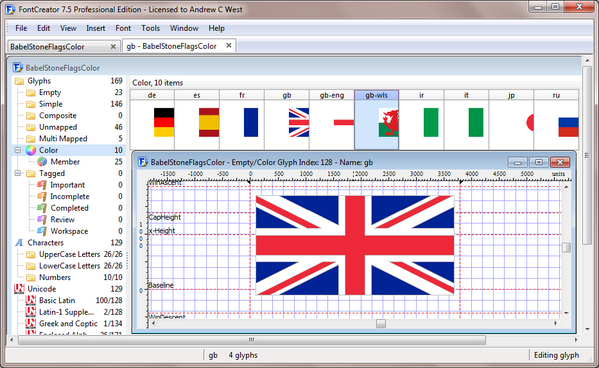Click the Basic Latin Unicode icon
Image resolution: width=599 pixels, height=368 pixels.
pyautogui.click(x=31, y=300)
